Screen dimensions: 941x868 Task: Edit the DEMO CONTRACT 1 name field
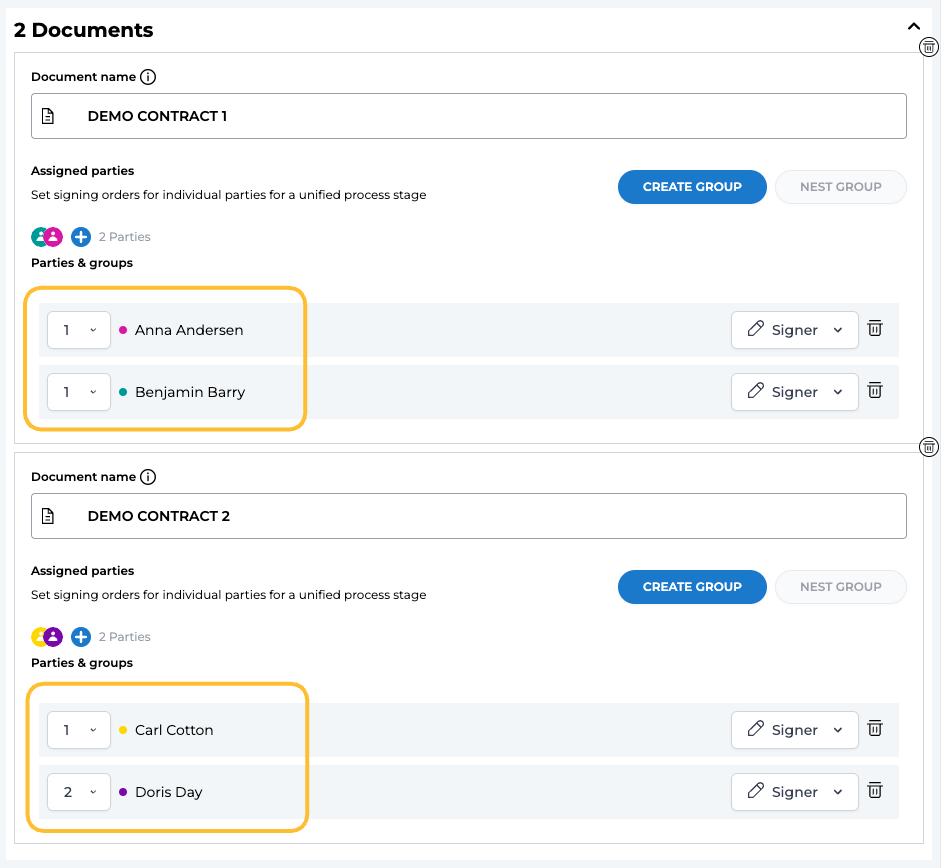[490, 116]
